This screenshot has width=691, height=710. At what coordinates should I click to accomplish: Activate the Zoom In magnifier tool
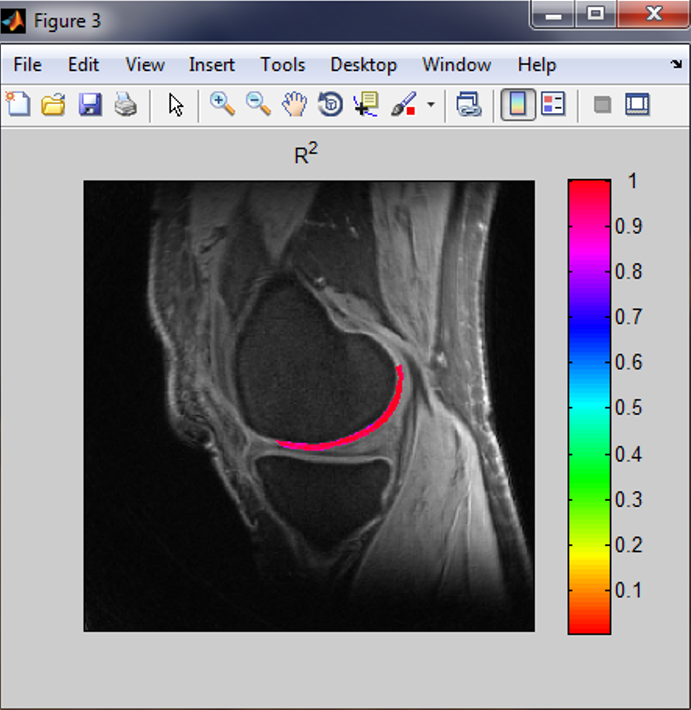[222, 104]
